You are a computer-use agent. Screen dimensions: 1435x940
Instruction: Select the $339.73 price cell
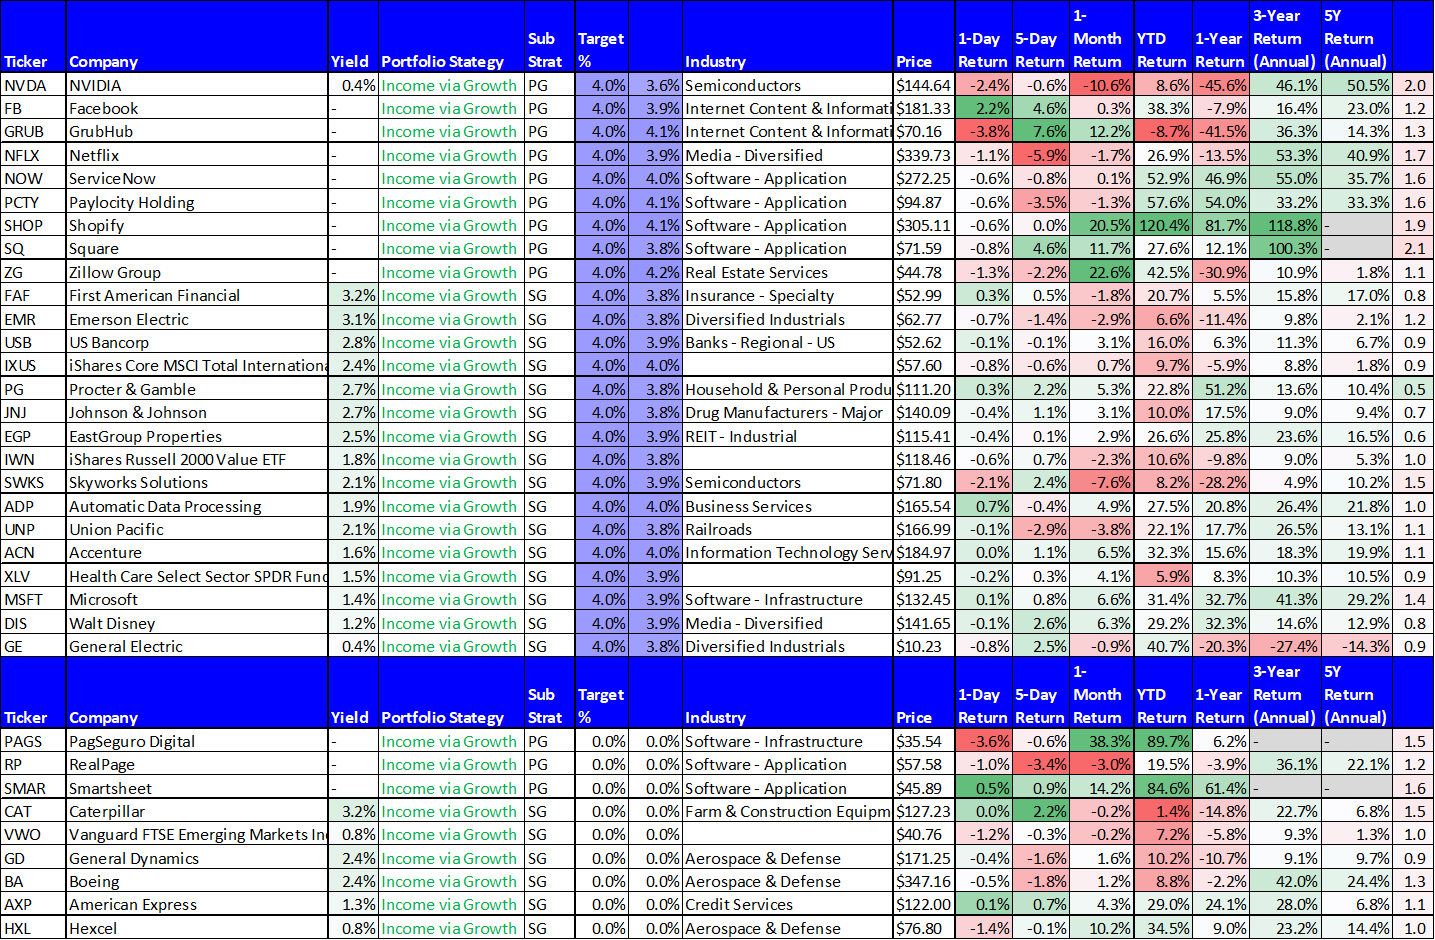click(923, 155)
